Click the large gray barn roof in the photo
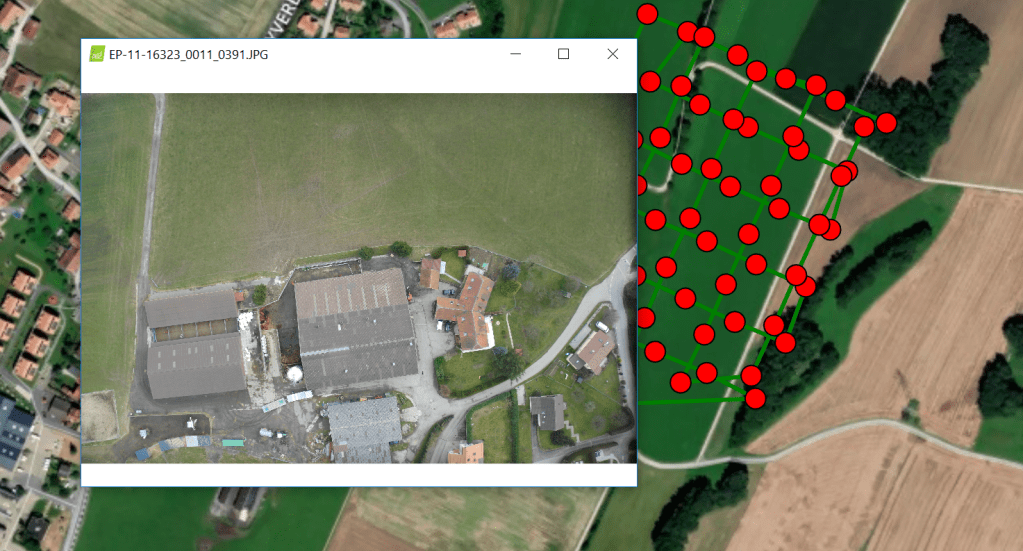 pos(356,327)
